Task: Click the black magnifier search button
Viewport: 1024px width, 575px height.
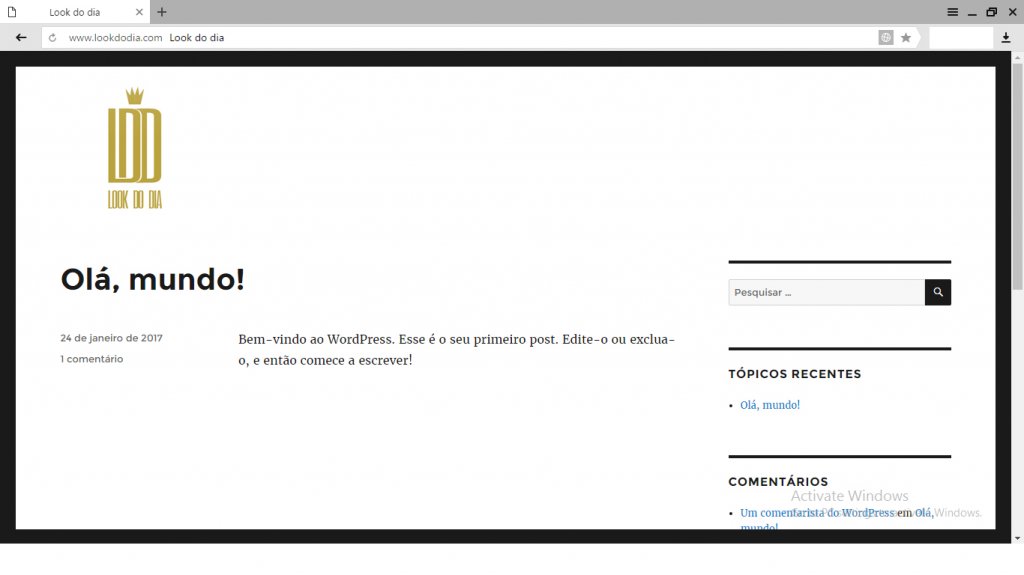Action: 938,292
